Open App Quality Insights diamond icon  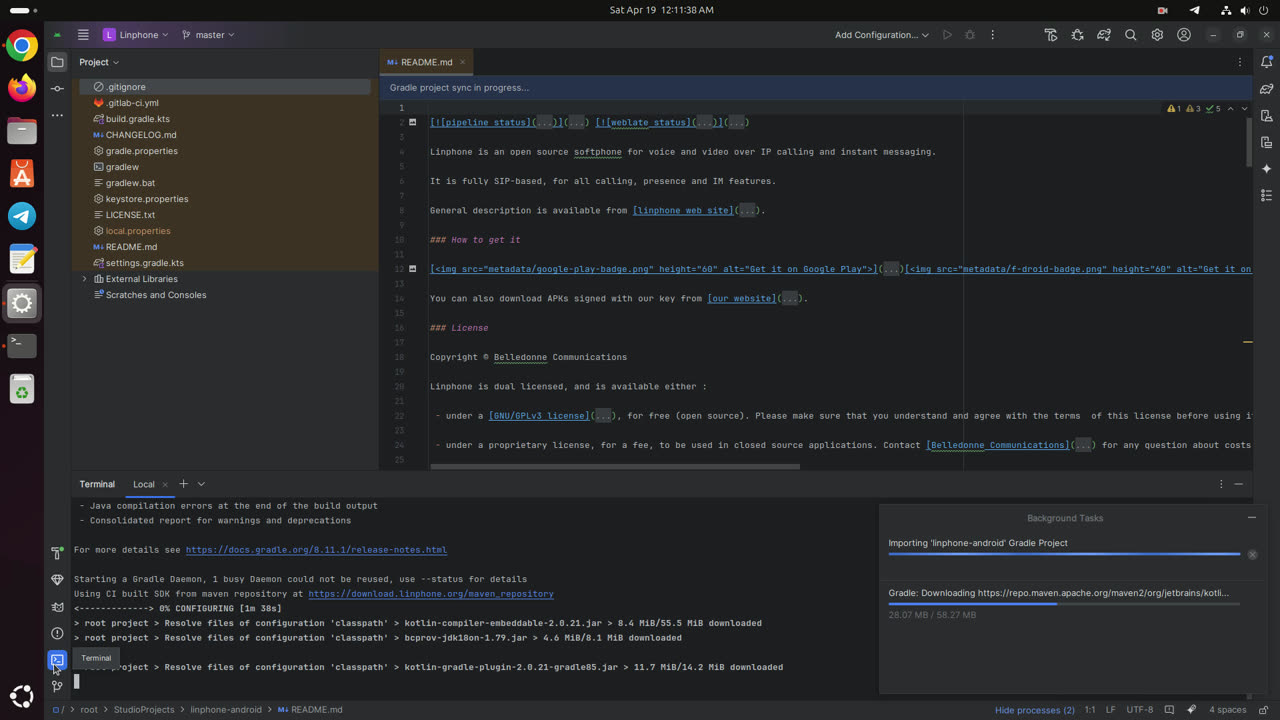tap(57, 580)
